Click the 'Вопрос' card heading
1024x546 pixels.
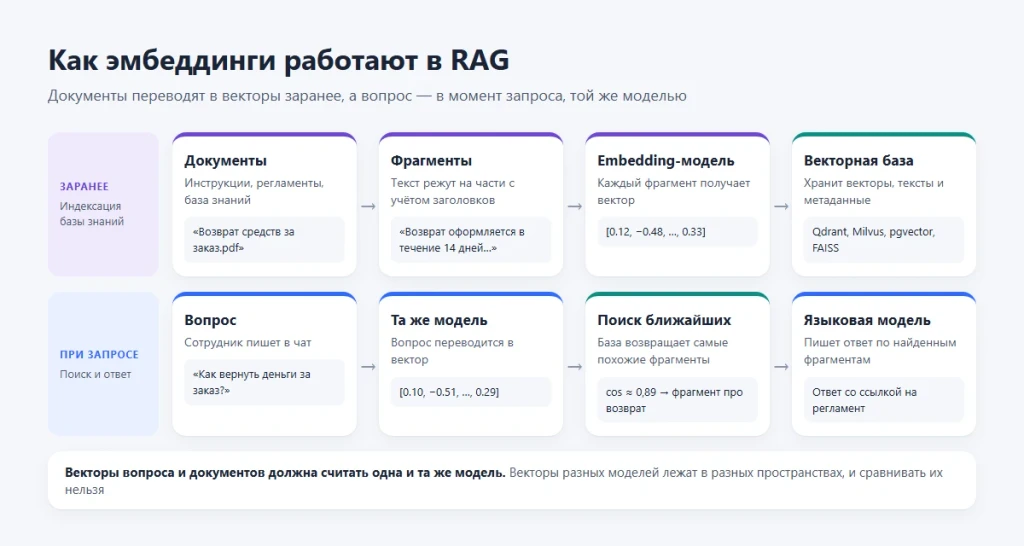coord(210,320)
